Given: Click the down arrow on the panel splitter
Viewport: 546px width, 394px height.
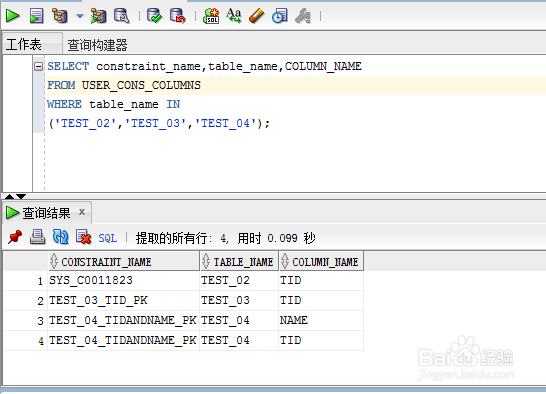Looking at the screenshot, I should (21, 196).
